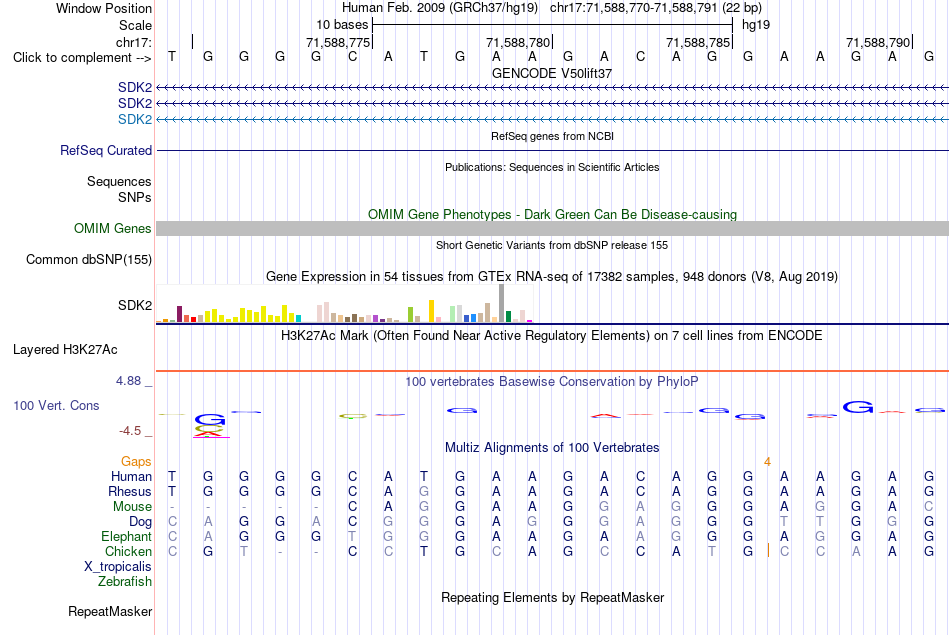Screen dimensions: 950x635
Task: Click the 'Gaps' label in the Multiz track
Action: pos(136,462)
